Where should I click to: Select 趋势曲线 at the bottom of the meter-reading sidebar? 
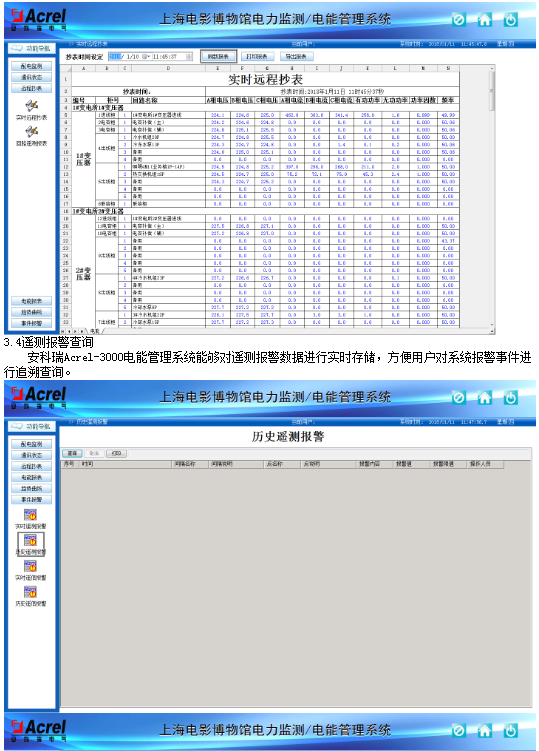[32, 312]
